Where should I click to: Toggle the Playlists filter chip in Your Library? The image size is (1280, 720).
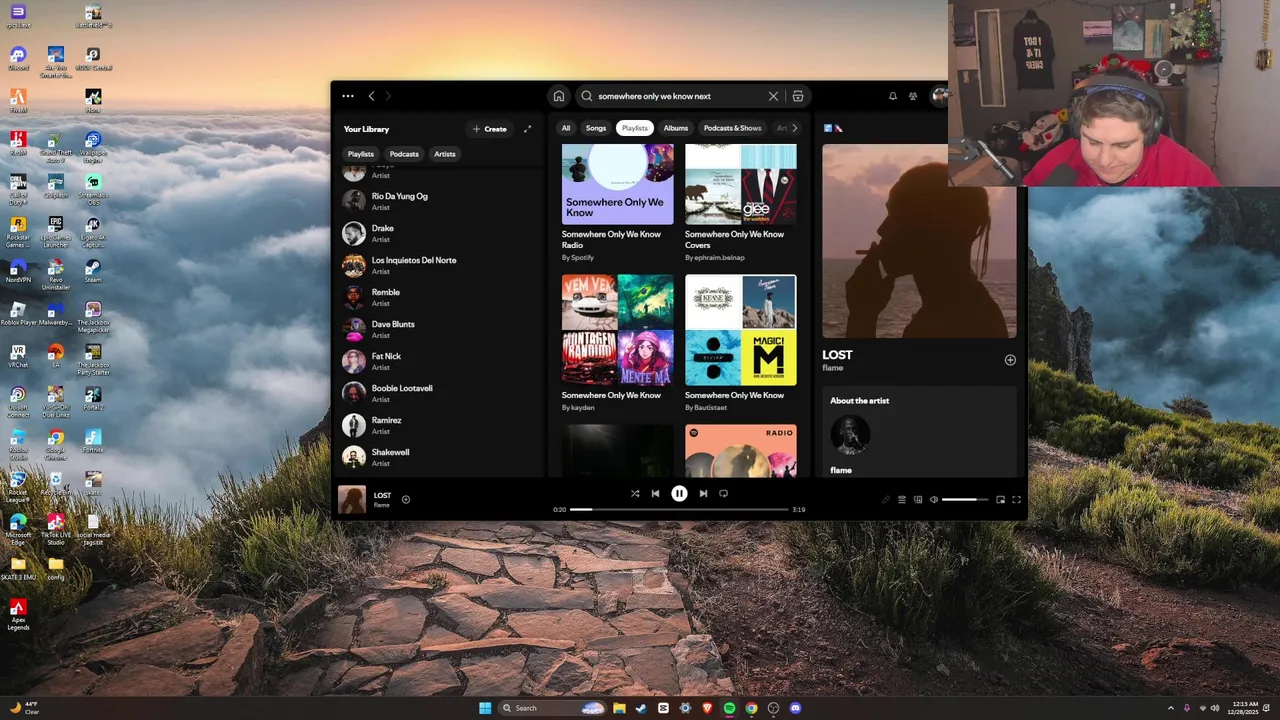(361, 154)
